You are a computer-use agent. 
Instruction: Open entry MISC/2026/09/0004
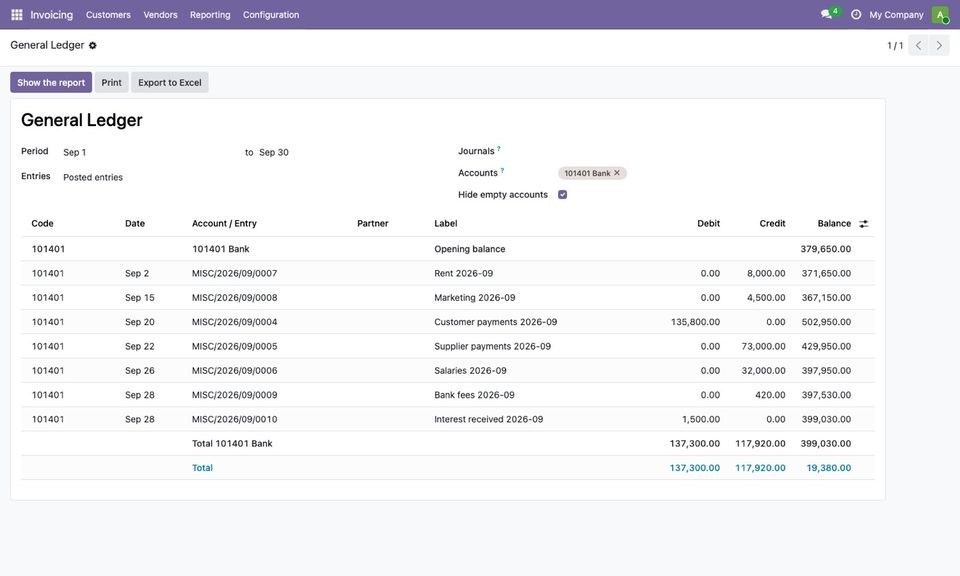[234, 322]
